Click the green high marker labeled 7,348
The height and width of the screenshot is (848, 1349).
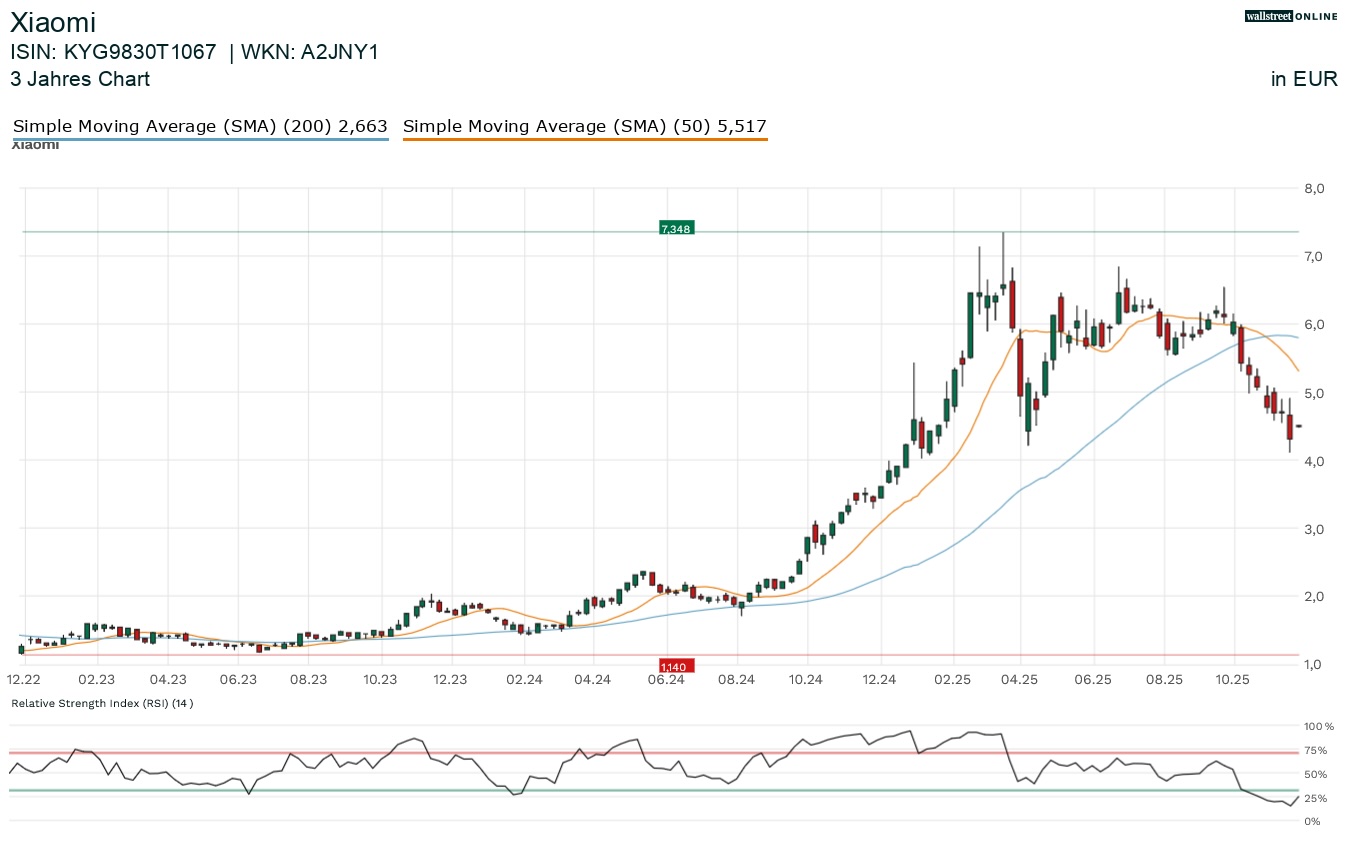(675, 228)
